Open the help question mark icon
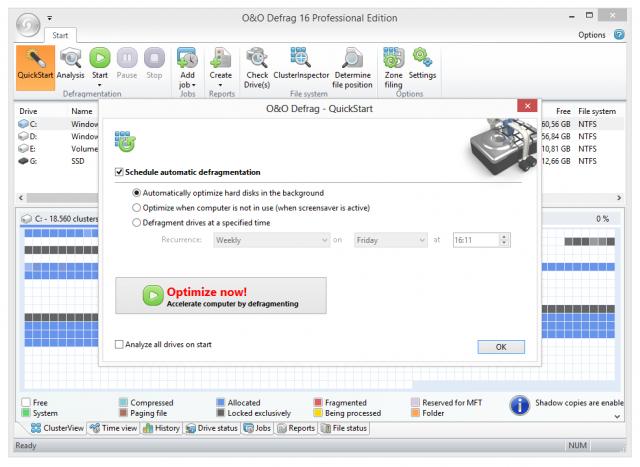Screen dimensions: 640x467 (619, 34)
